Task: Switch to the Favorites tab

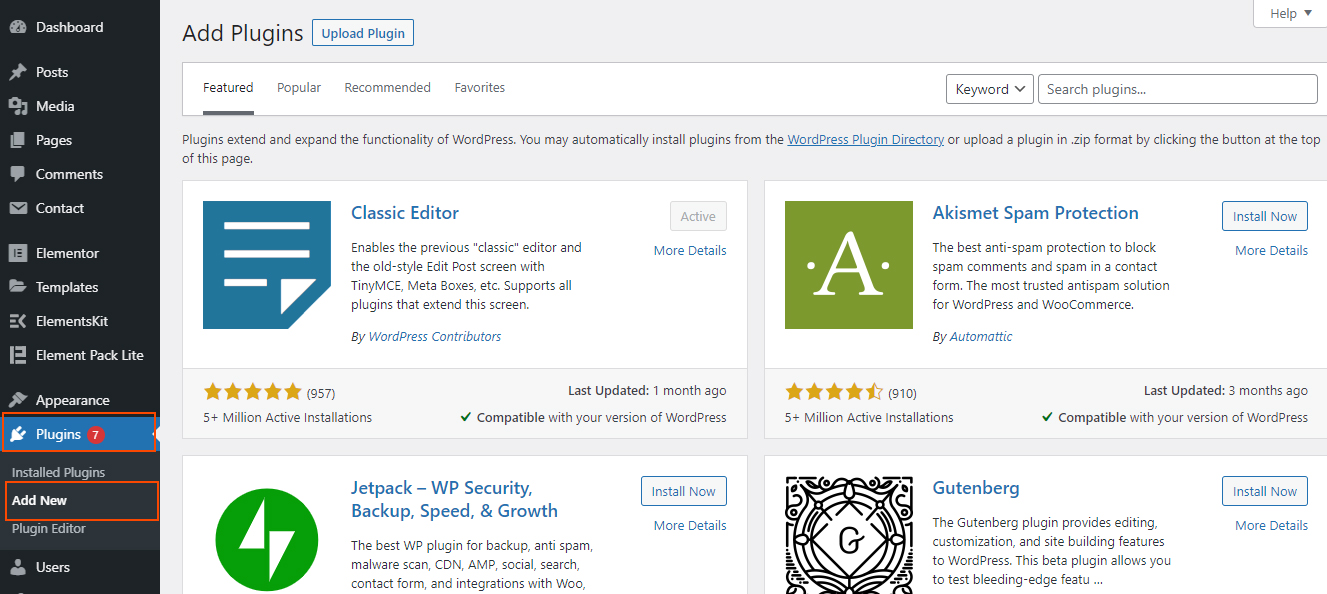Action: (480, 88)
